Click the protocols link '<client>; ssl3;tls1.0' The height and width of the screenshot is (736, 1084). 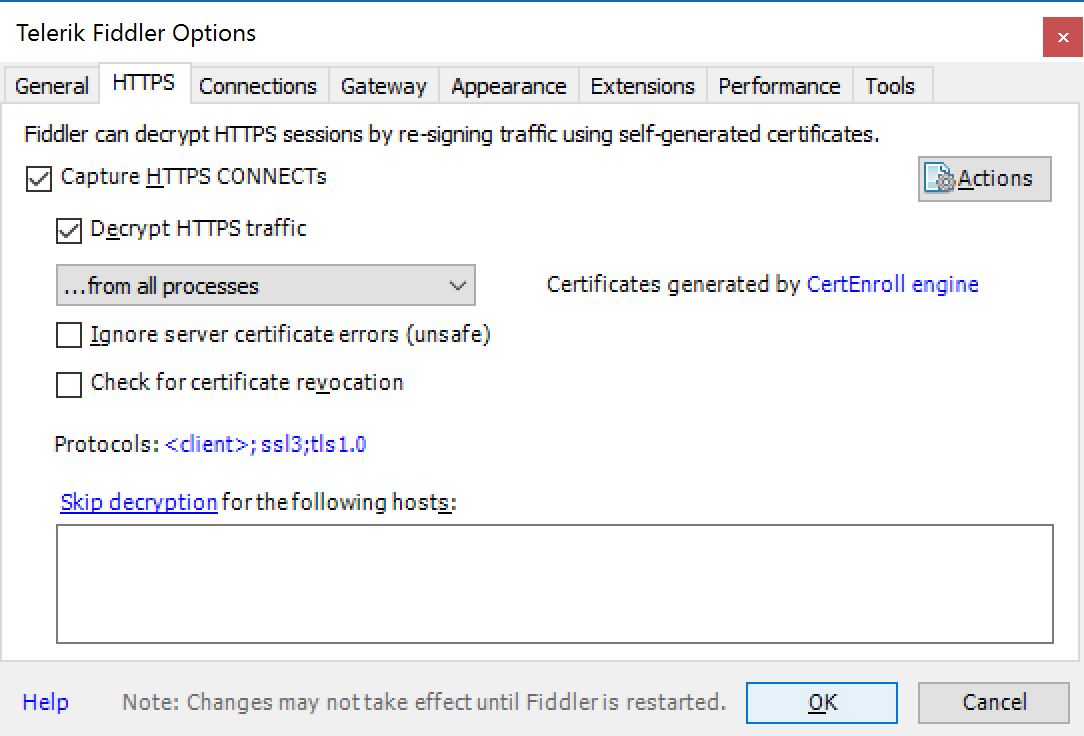coord(266,445)
